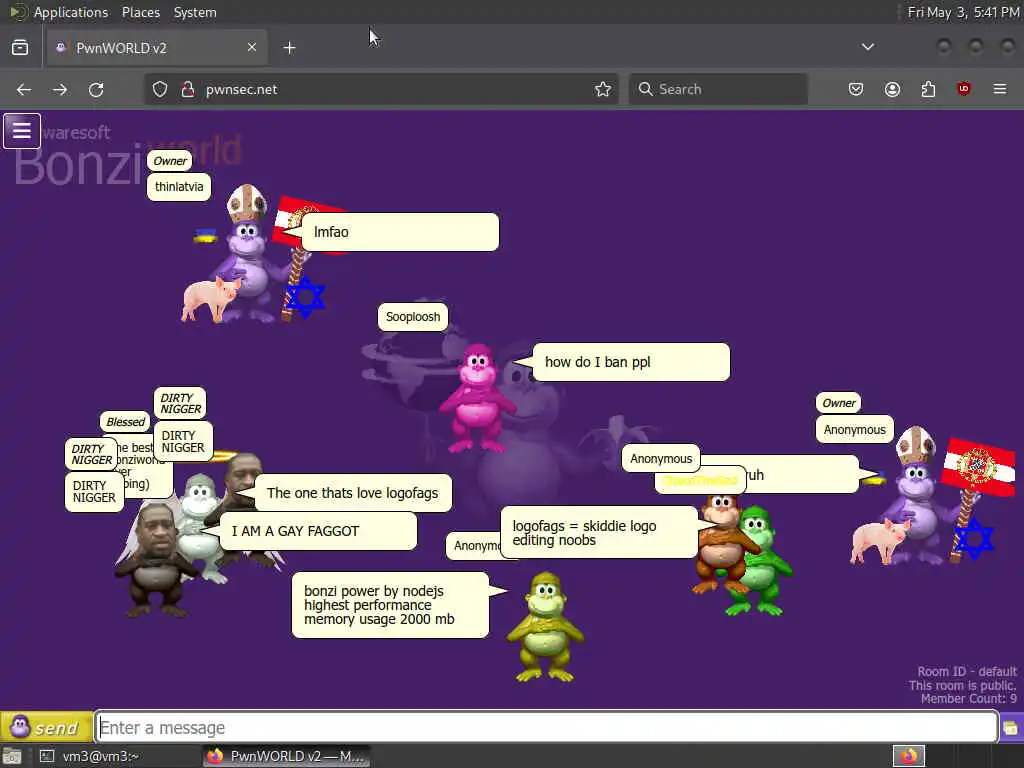Open the BonziWorld hamburger menu button

coord(22,131)
